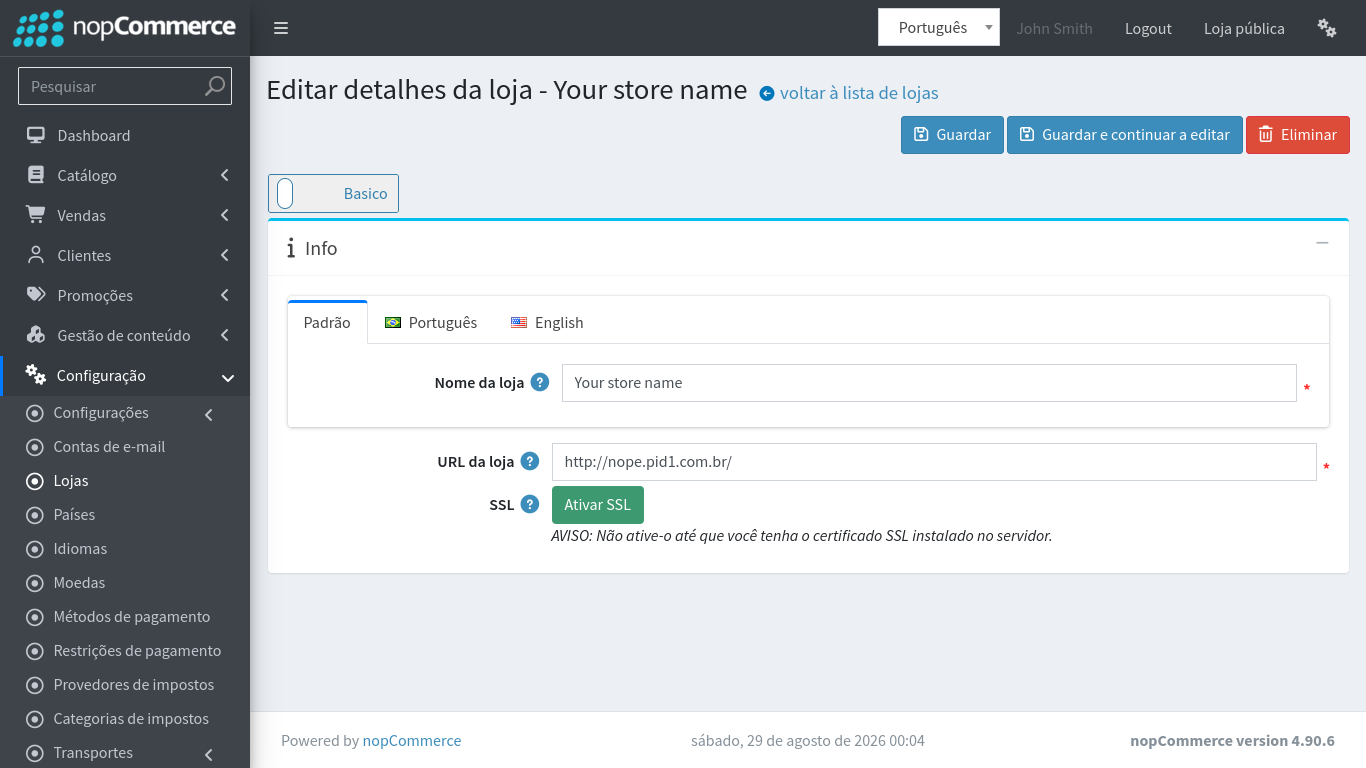Click the help icon beside SSL
The height and width of the screenshot is (768, 1366).
[530, 504]
